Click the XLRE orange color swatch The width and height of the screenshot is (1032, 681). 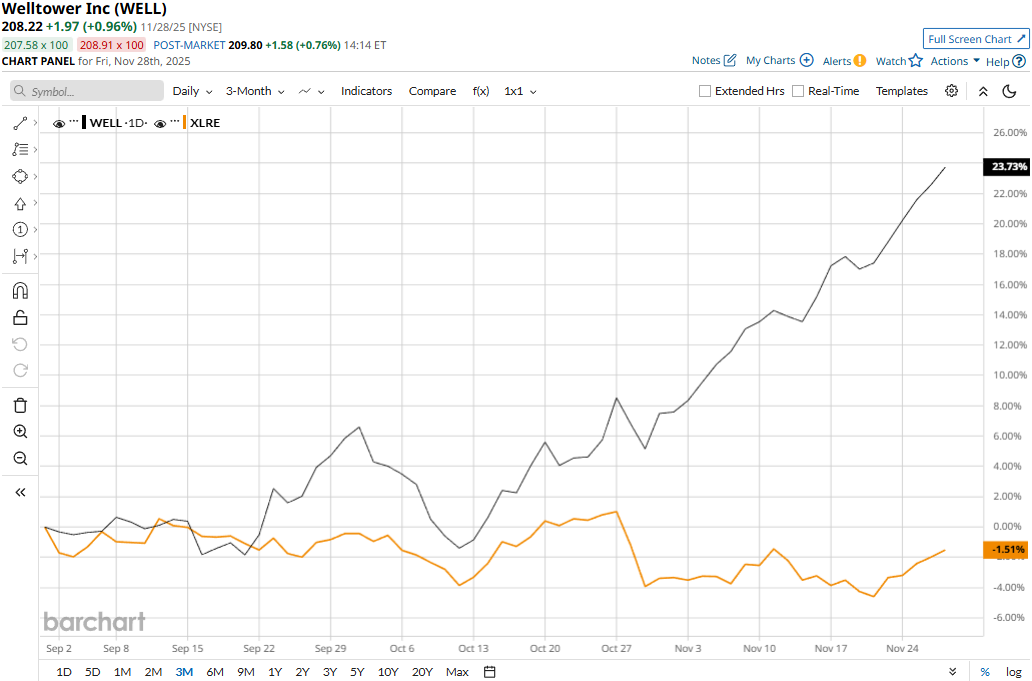point(185,122)
